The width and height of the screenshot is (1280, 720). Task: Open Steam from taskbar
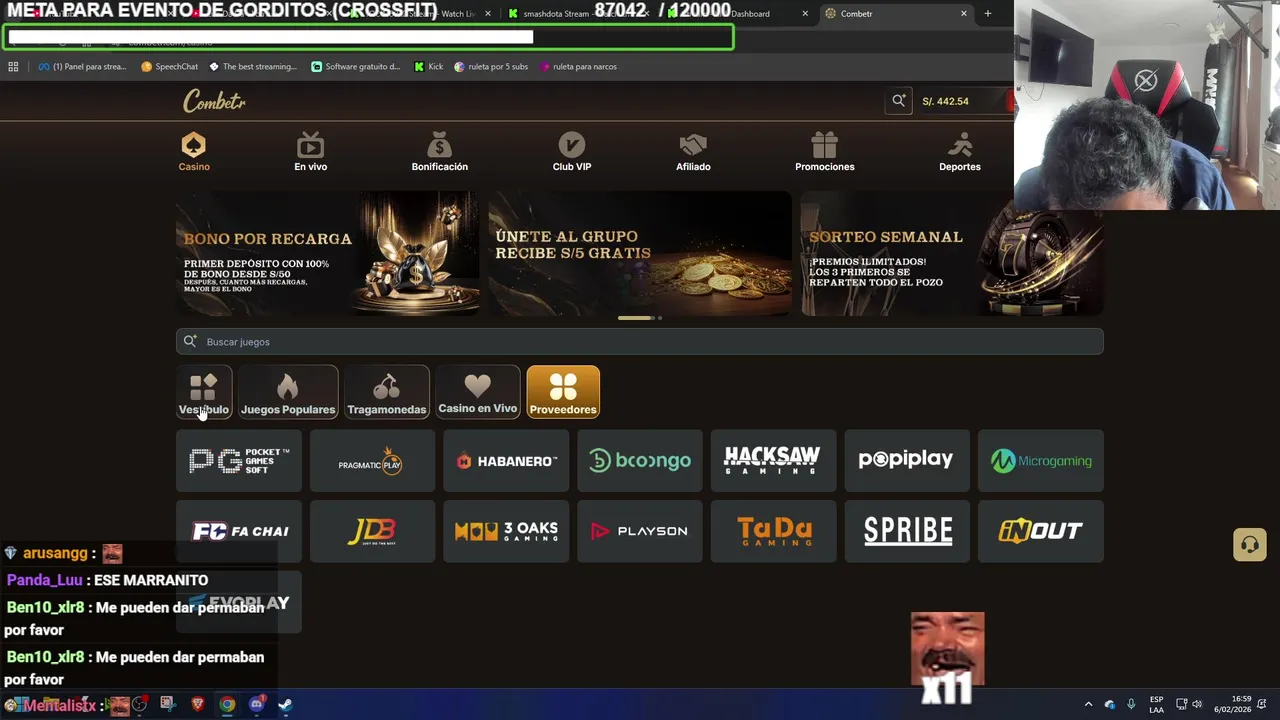coord(285,704)
